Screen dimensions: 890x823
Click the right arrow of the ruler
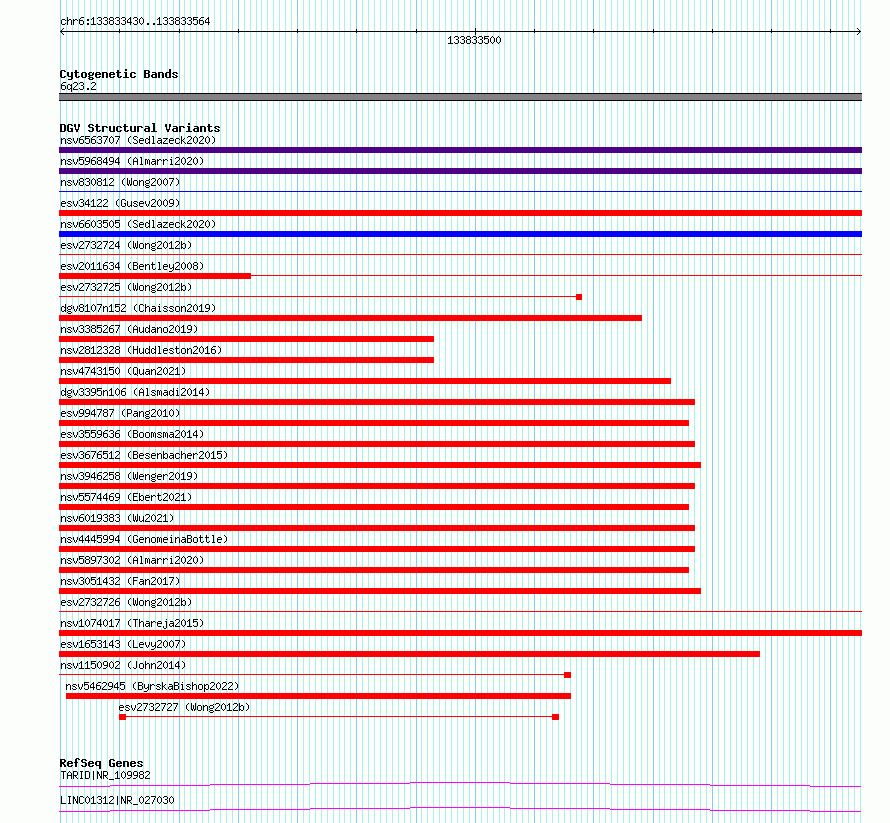click(859, 32)
